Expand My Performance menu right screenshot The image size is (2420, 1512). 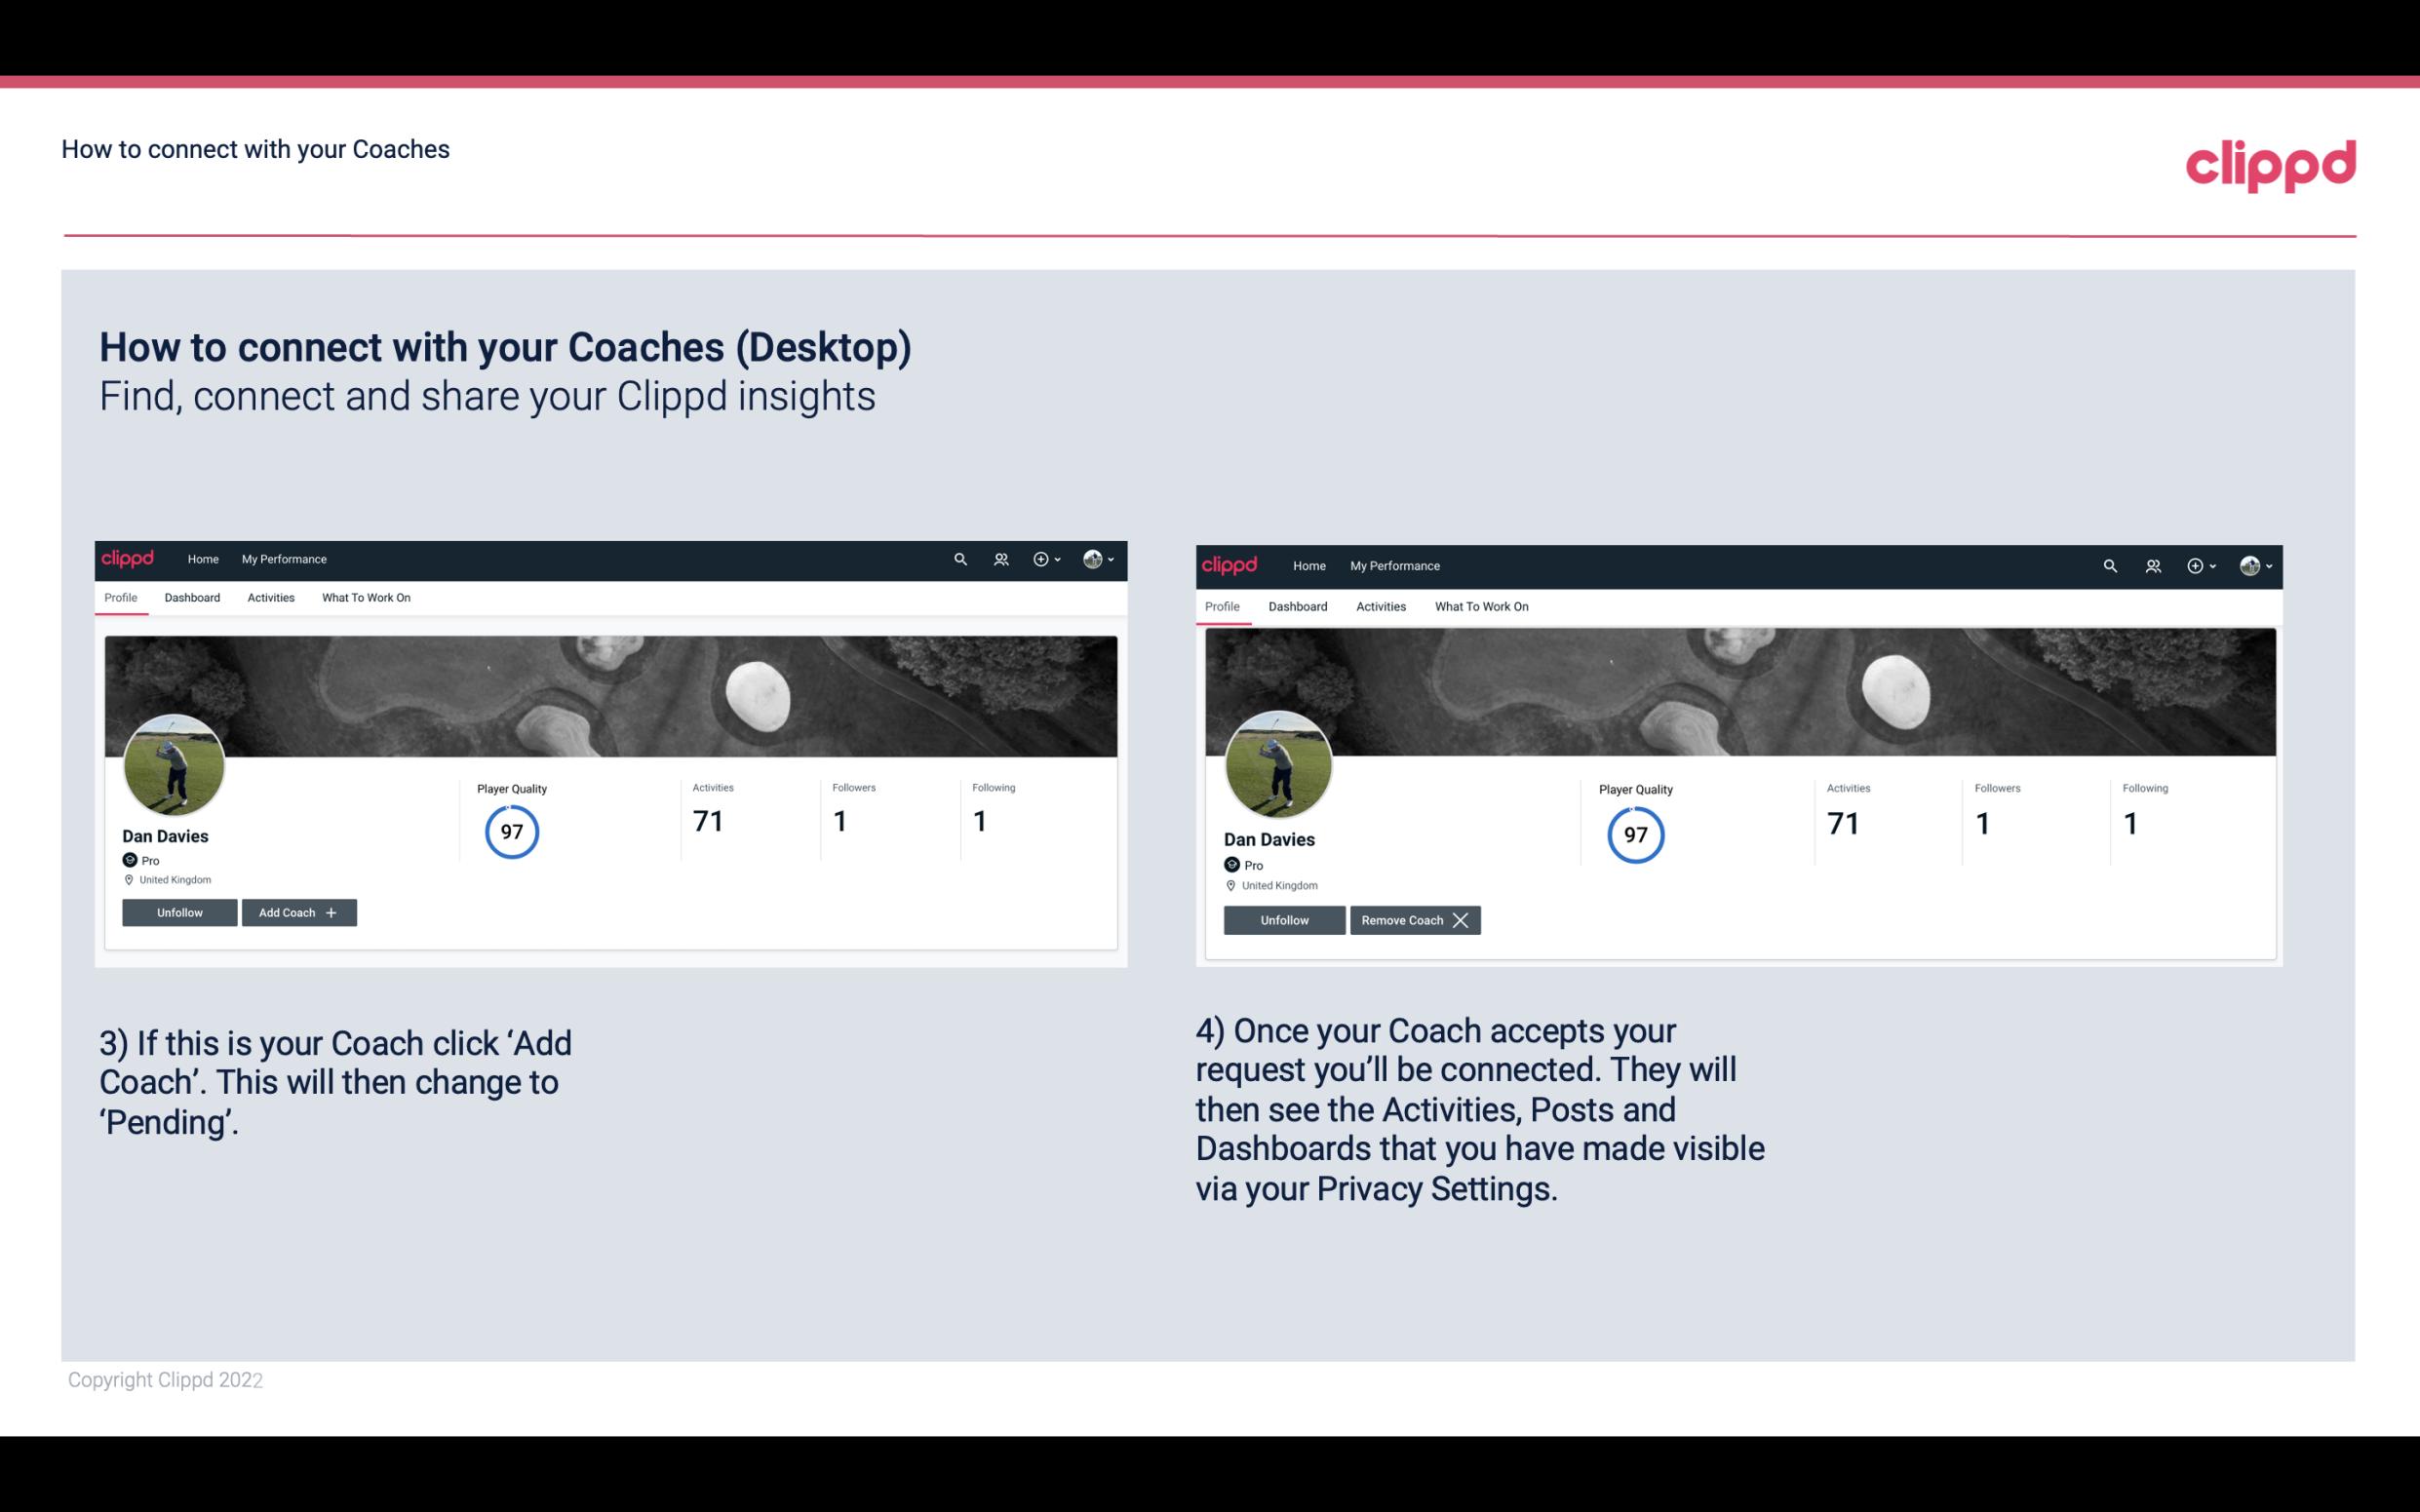(x=1394, y=564)
